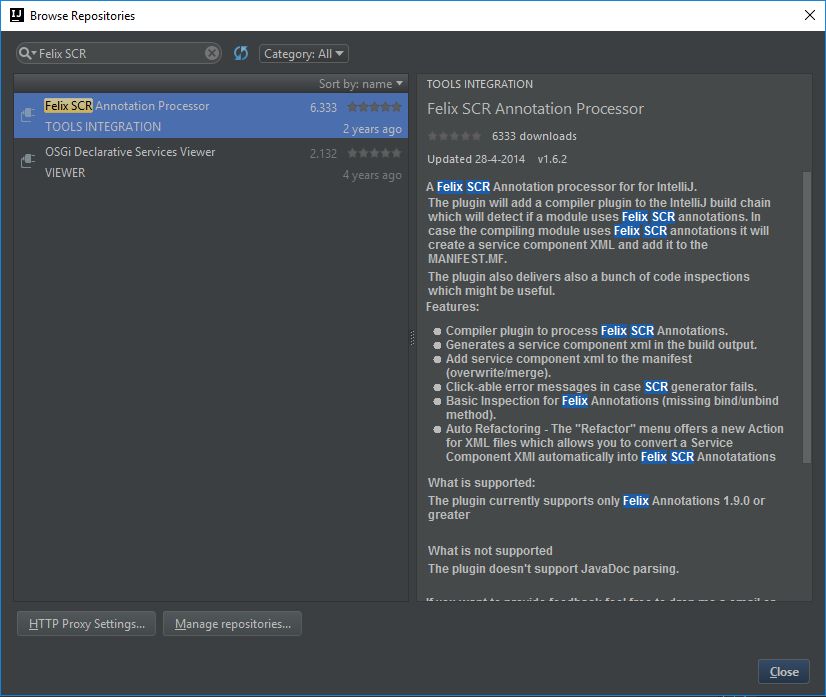The image size is (826, 697).
Task: Click the Felix SCR Annotation Processor title in details
Action: (x=535, y=109)
